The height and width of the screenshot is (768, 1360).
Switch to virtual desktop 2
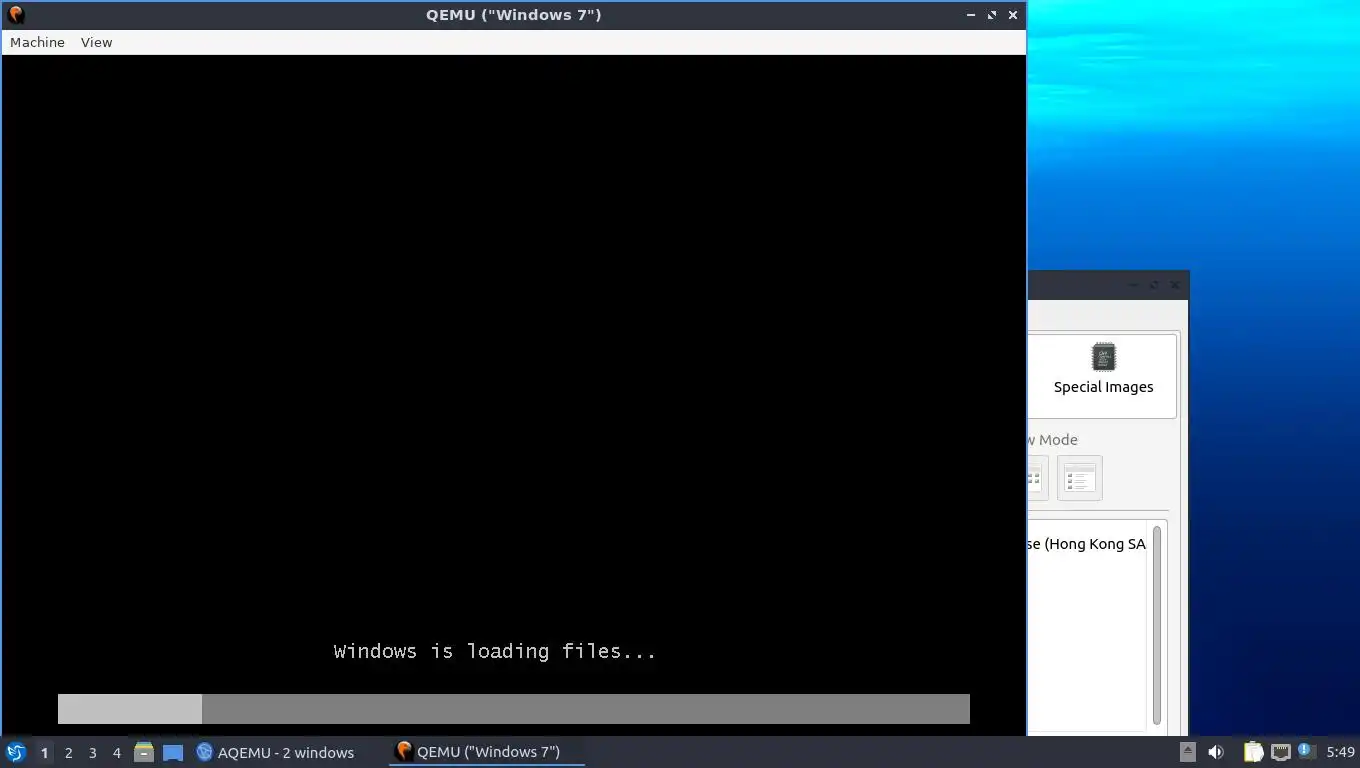pos(68,752)
